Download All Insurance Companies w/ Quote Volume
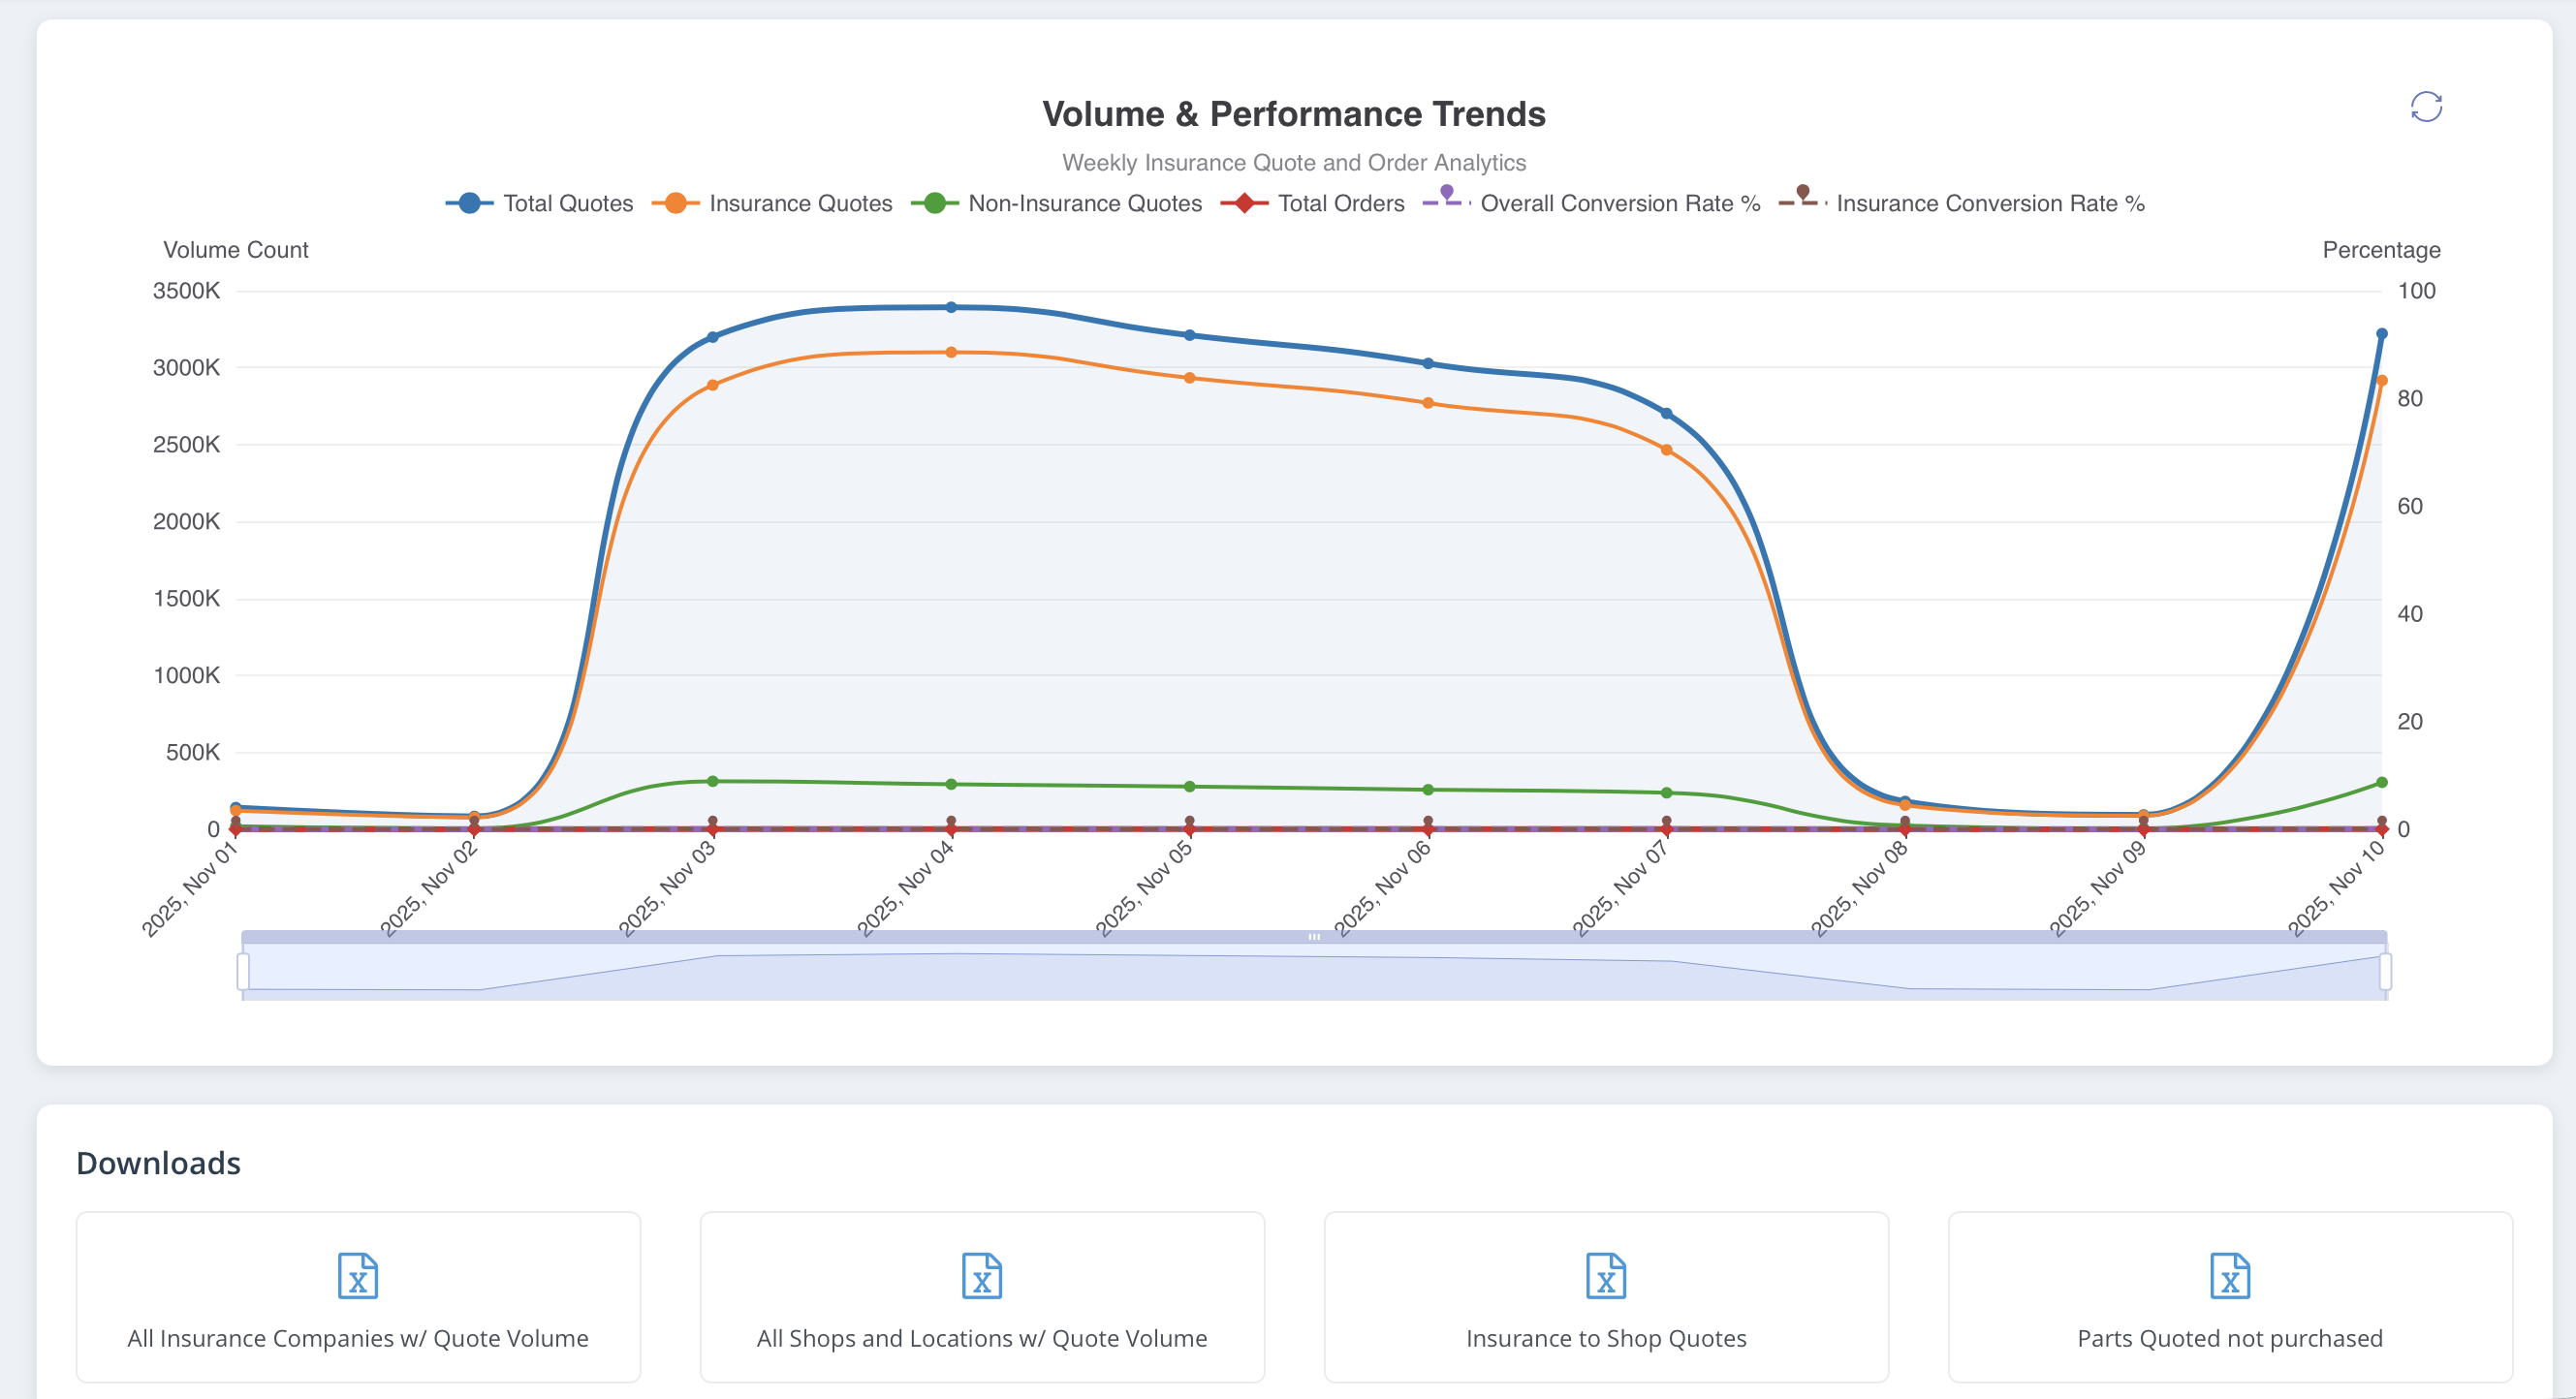Viewport: 2576px width, 1399px height. [x=357, y=1337]
